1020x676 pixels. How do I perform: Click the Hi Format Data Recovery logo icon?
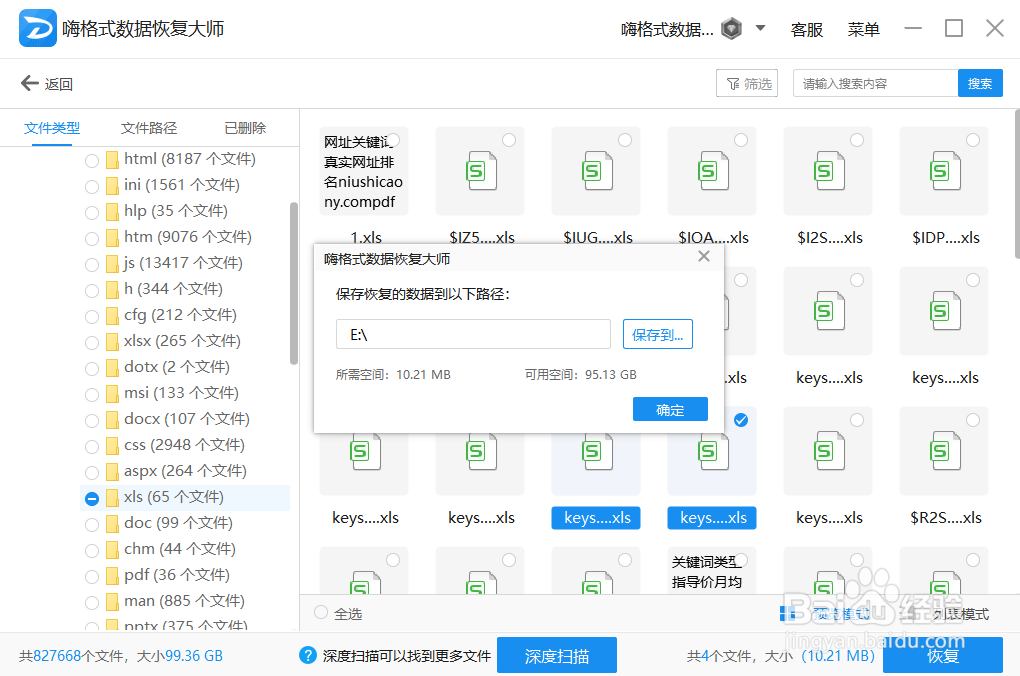[37, 29]
